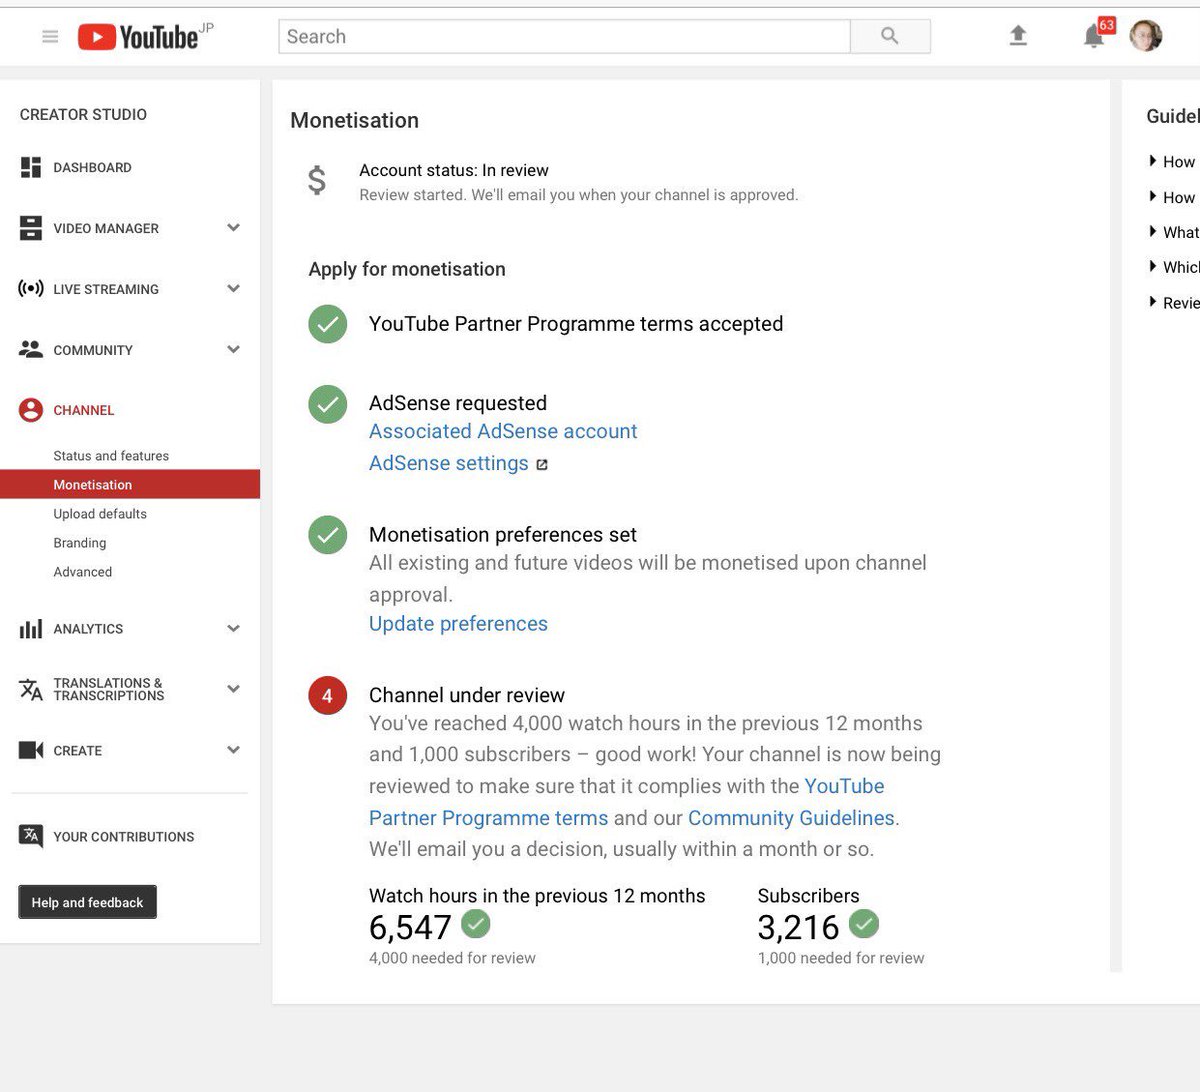The height and width of the screenshot is (1092, 1200).
Task: Open the Dashboard menu entry
Action: (x=92, y=168)
